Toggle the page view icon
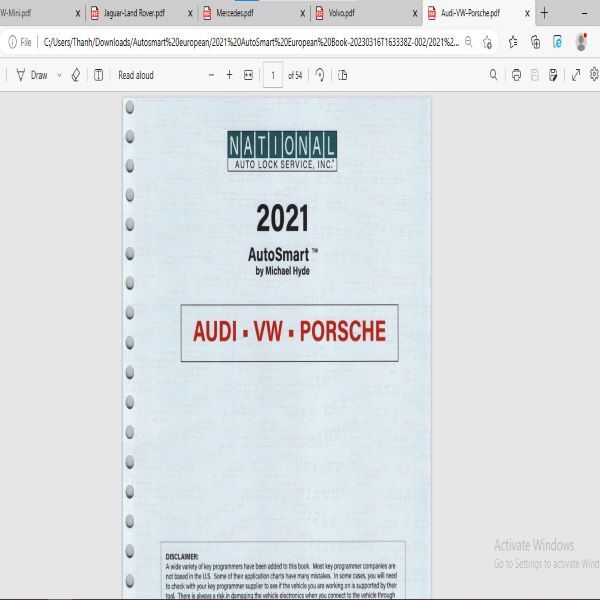 (342, 75)
